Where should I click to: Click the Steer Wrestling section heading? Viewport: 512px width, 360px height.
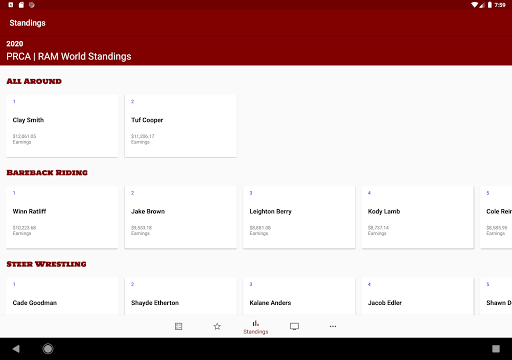[x=46, y=264]
